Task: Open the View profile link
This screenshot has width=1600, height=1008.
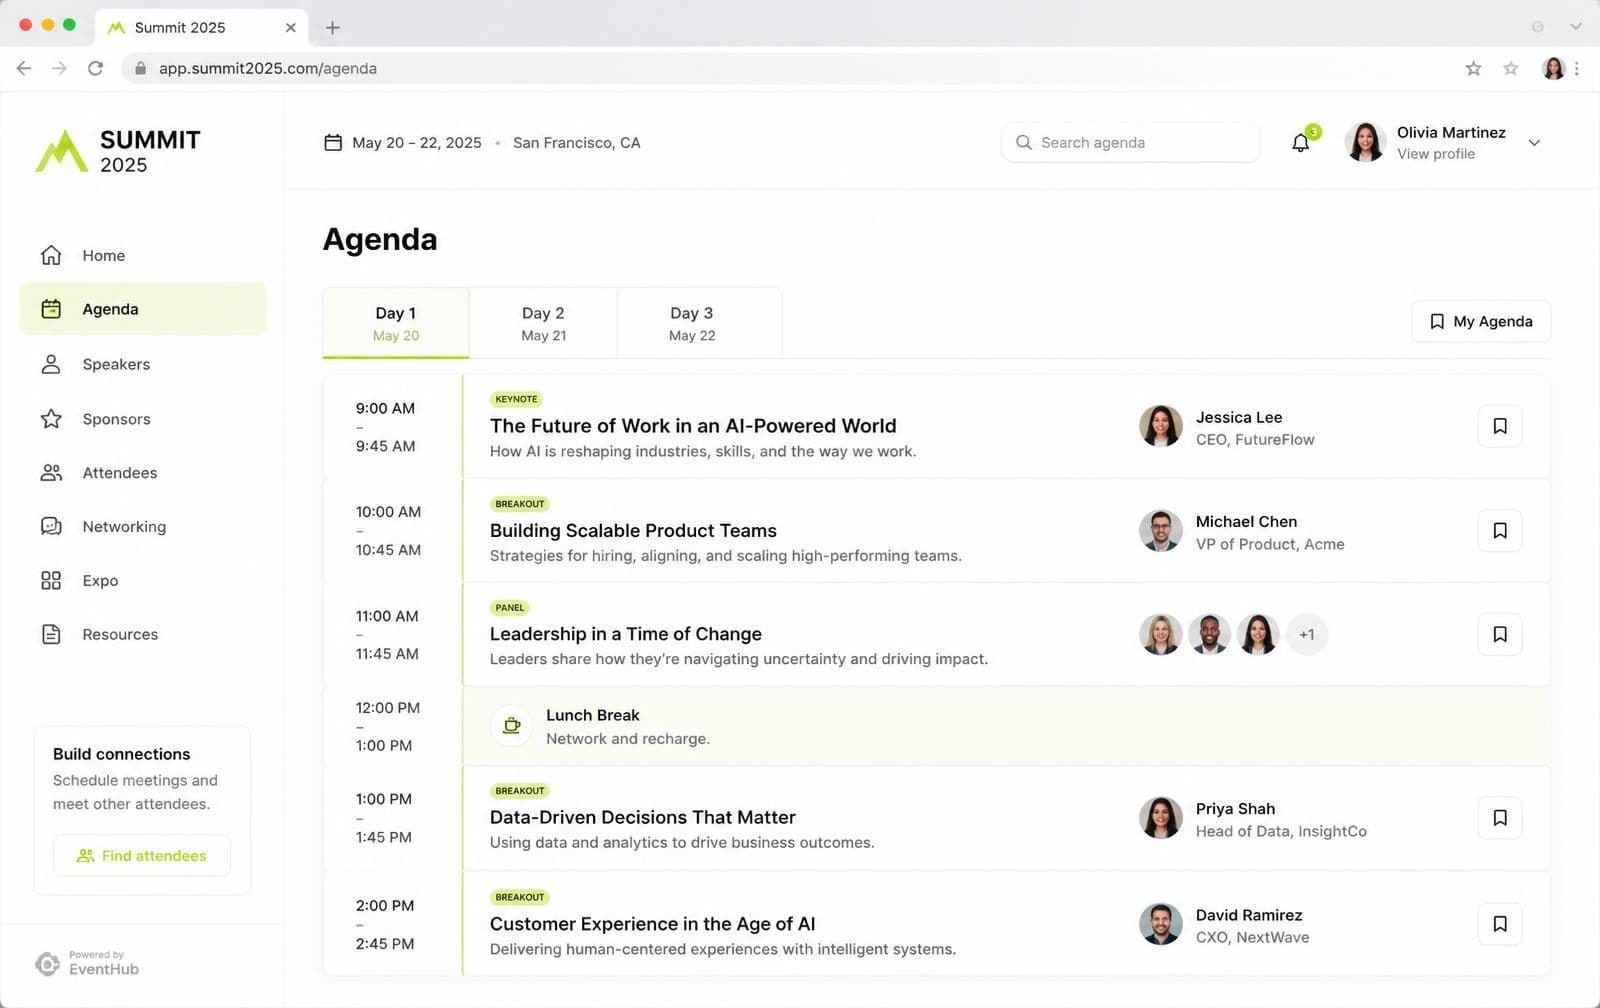Action: coord(1435,154)
